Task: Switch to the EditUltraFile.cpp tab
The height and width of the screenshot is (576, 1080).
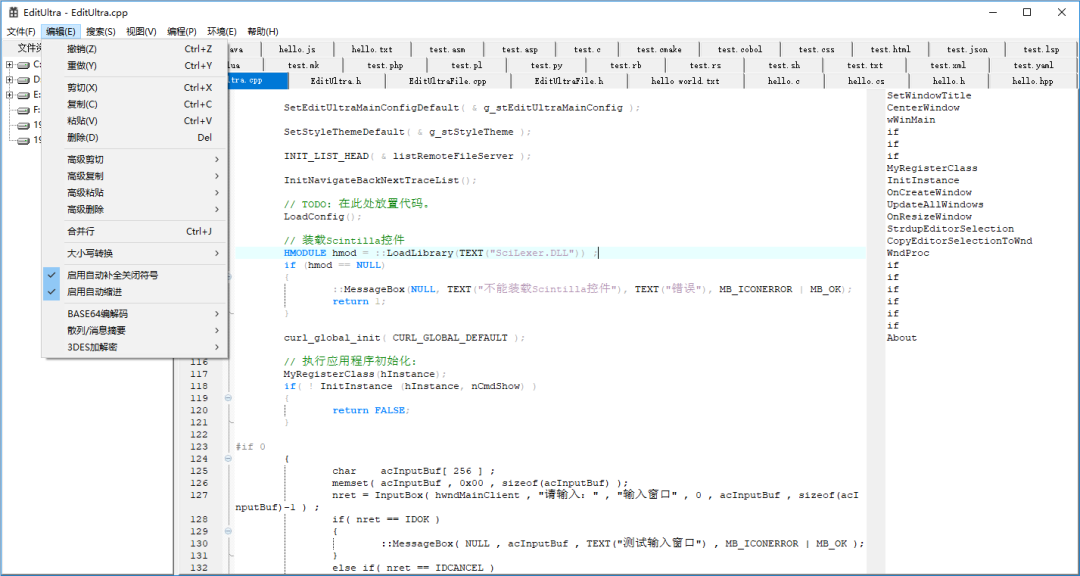Action: (448, 81)
